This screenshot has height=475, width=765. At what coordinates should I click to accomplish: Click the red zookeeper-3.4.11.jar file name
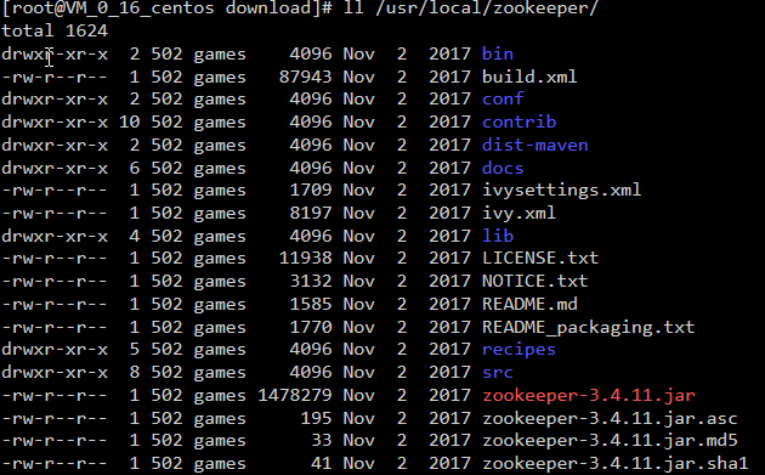pos(589,395)
